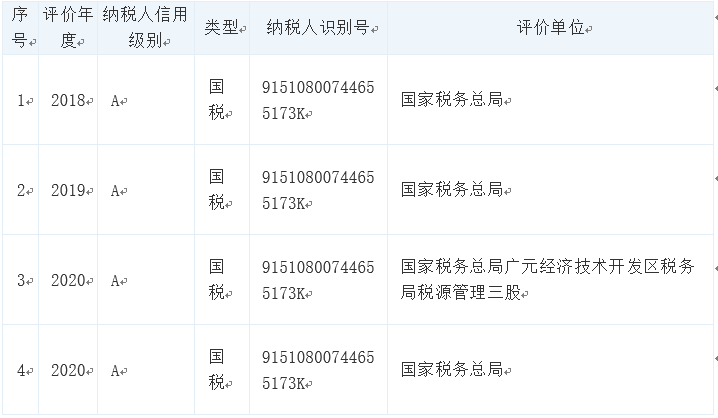The width and height of the screenshot is (718, 418).
Task: Click 国家税务总局 in the 2018 row
Action: (x=451, y=100)
